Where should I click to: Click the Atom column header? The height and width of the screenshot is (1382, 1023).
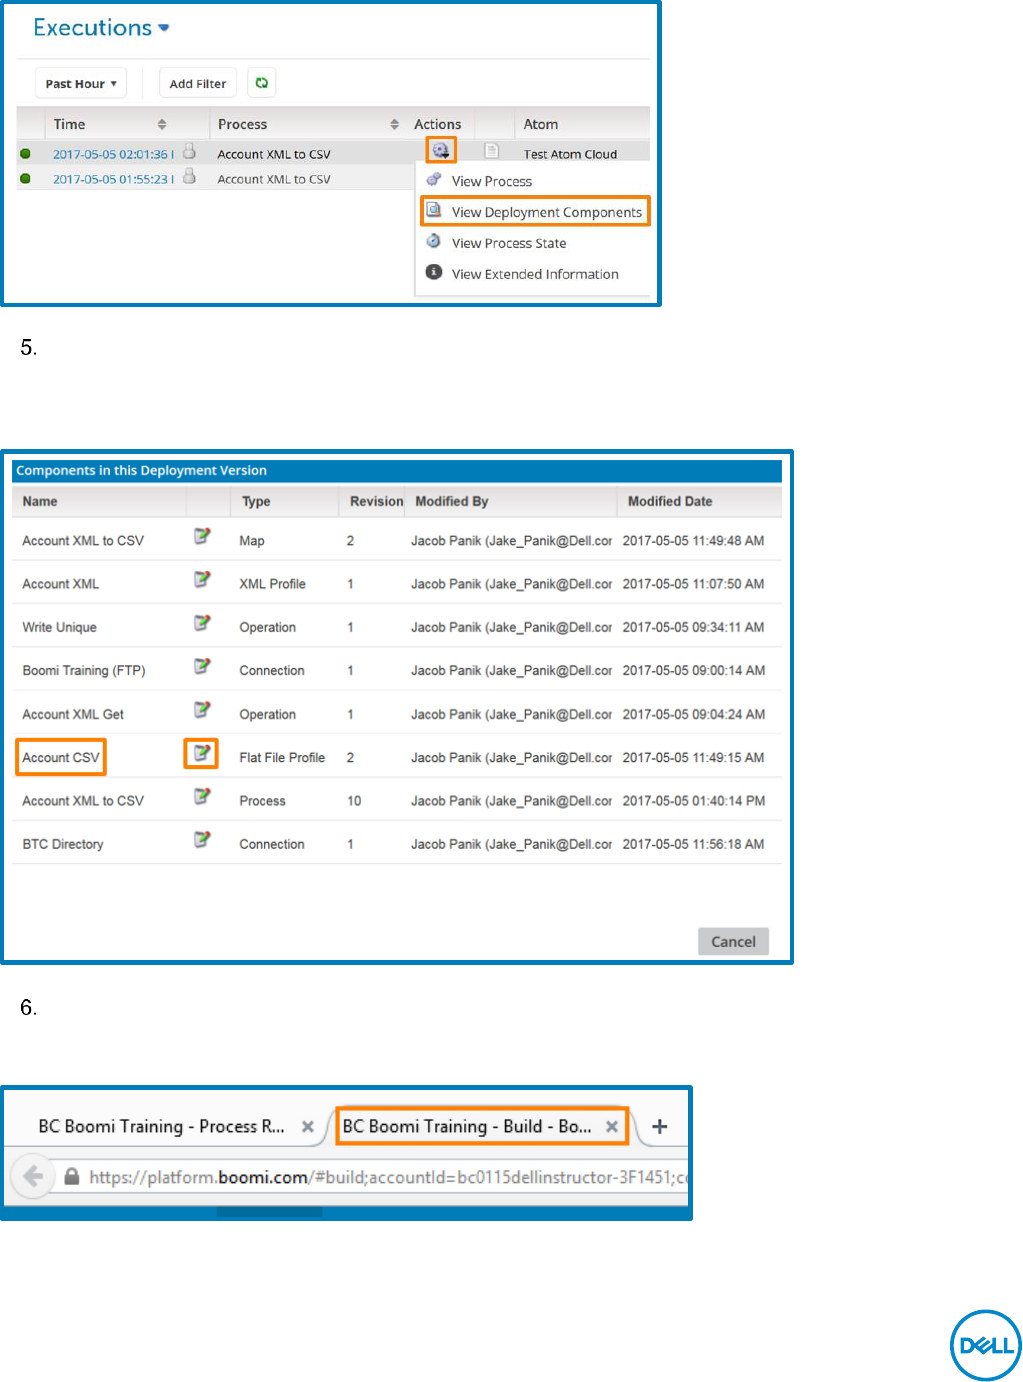click(x=541, y=124)
